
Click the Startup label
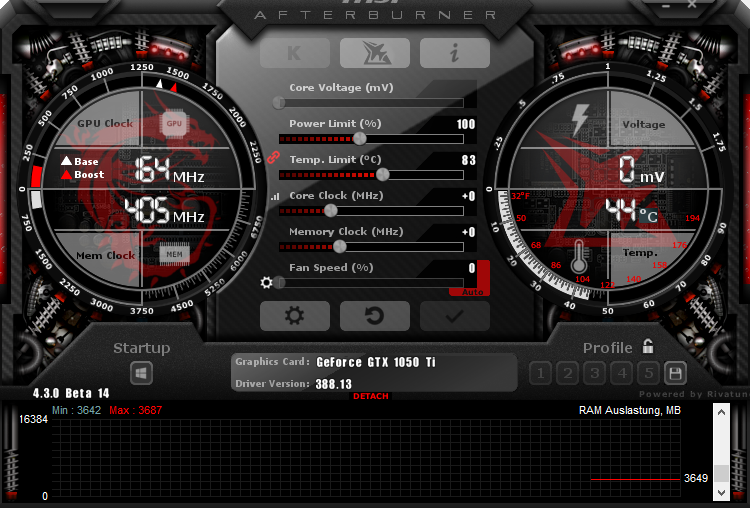coord(142,348)
